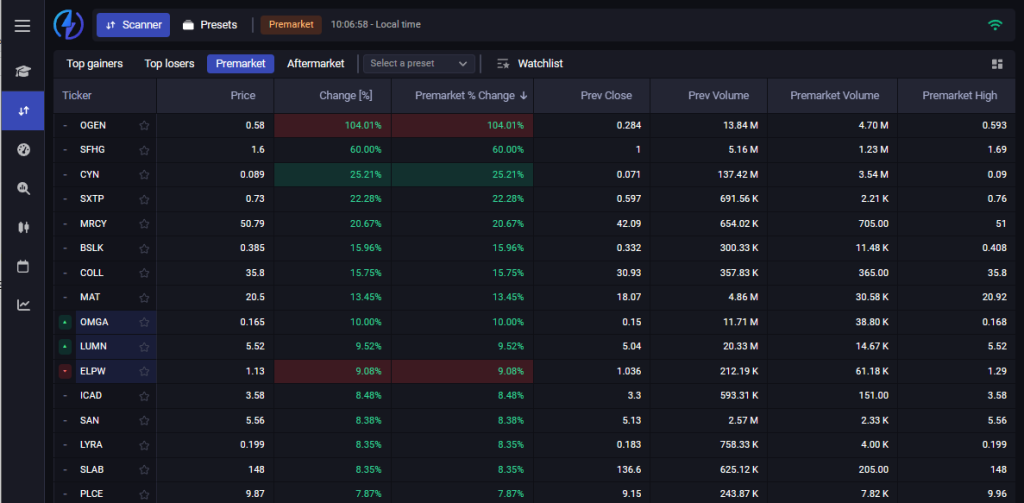Star MAT to add to watchlist

point(144,297)
